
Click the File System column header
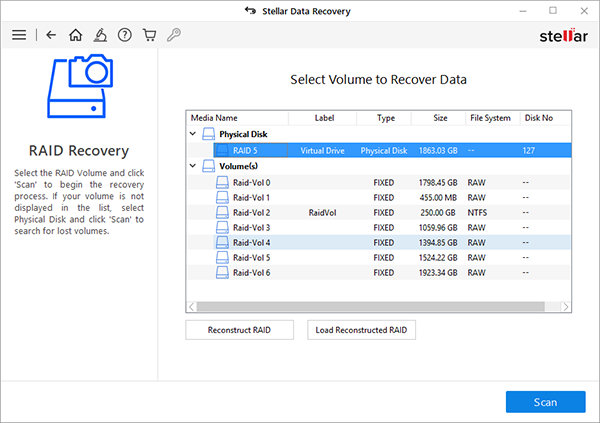pos(490,118)
